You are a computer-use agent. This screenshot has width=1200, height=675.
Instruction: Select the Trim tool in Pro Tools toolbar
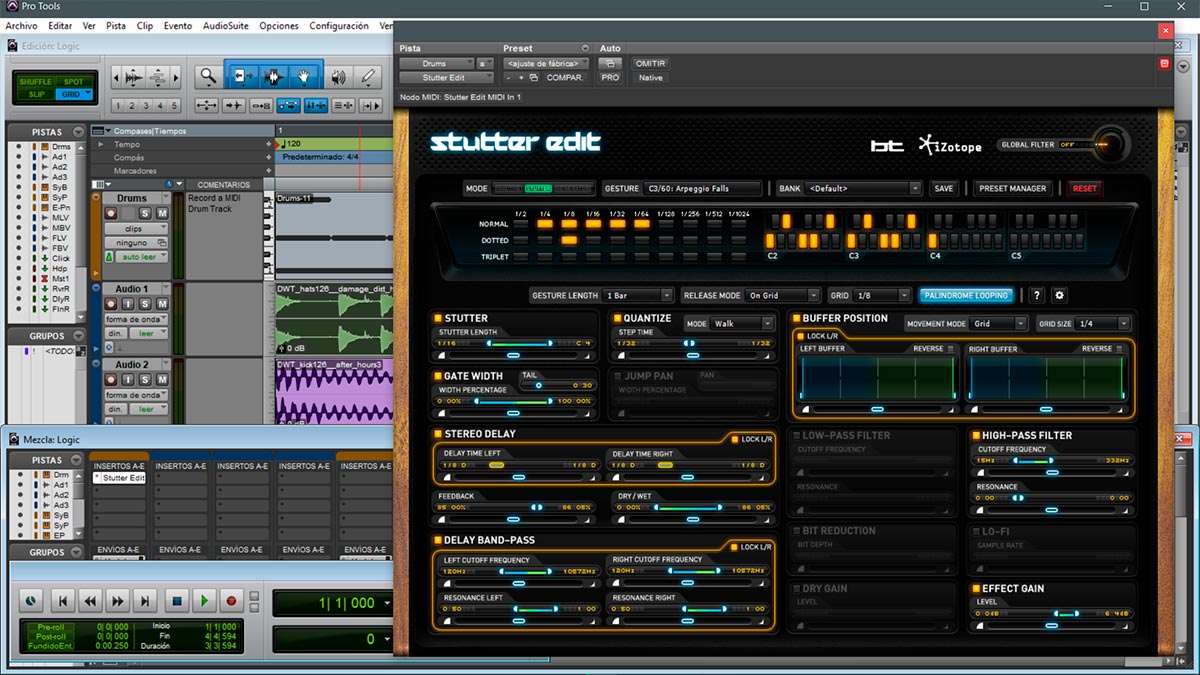coord(241,76)
